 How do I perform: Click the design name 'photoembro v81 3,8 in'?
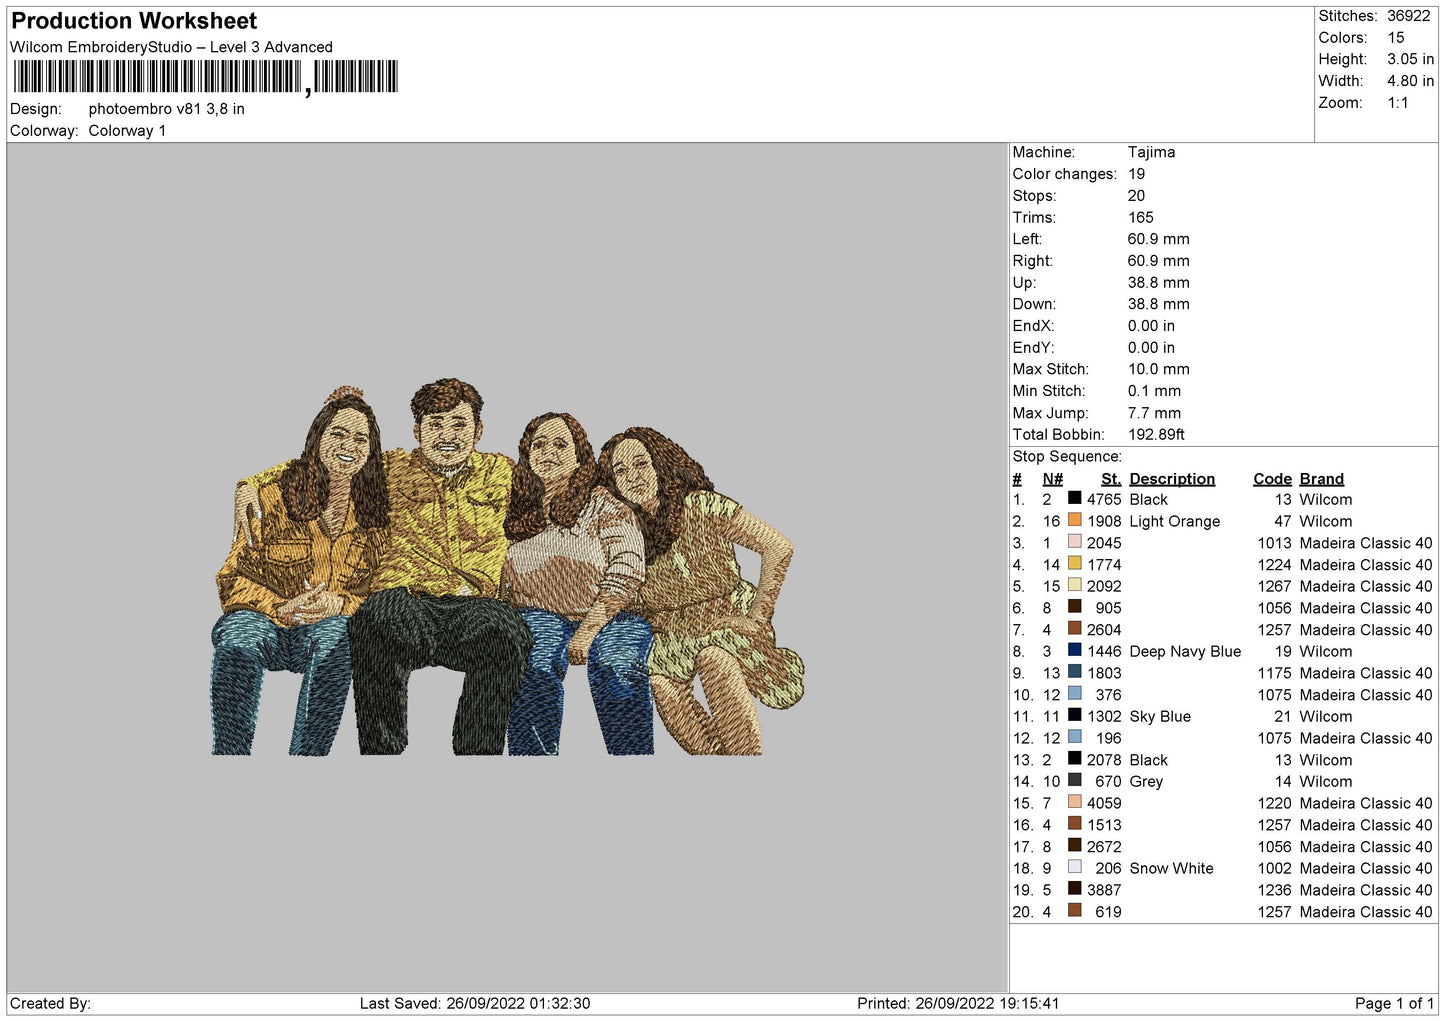[166, 109]
